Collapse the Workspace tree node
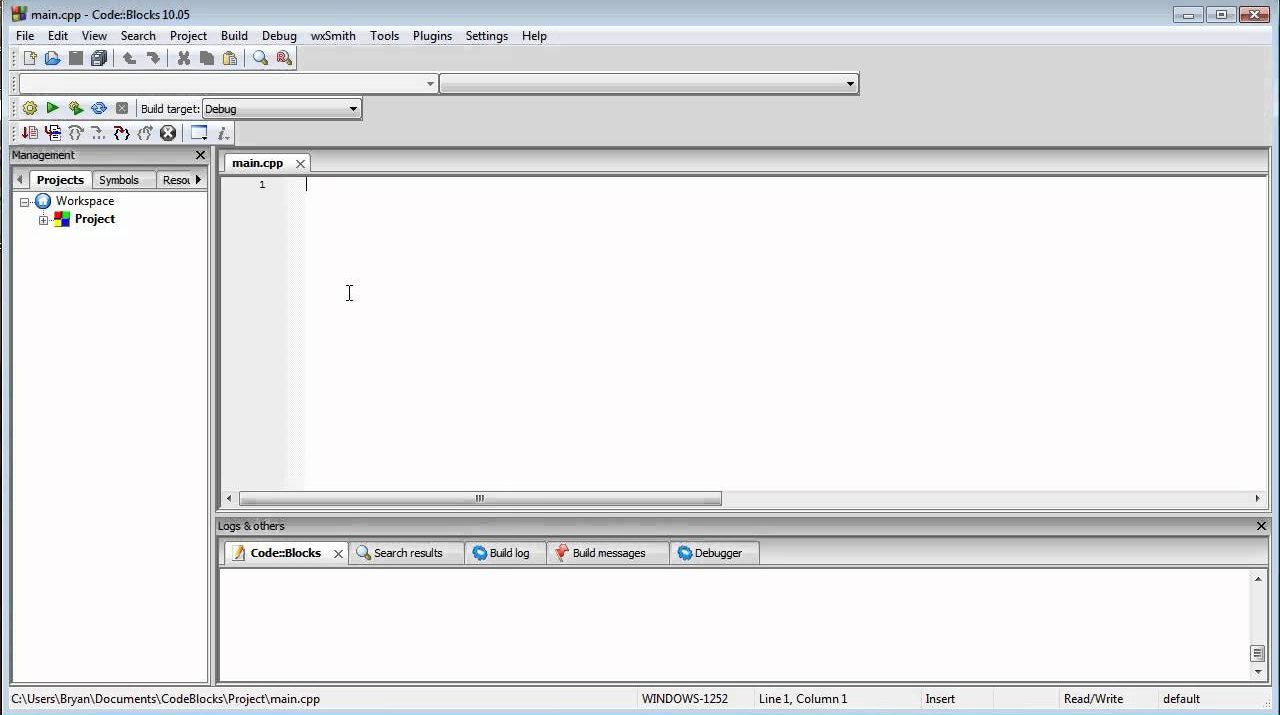The width and height of the screenshot is (1280, 715). [25, 202]
